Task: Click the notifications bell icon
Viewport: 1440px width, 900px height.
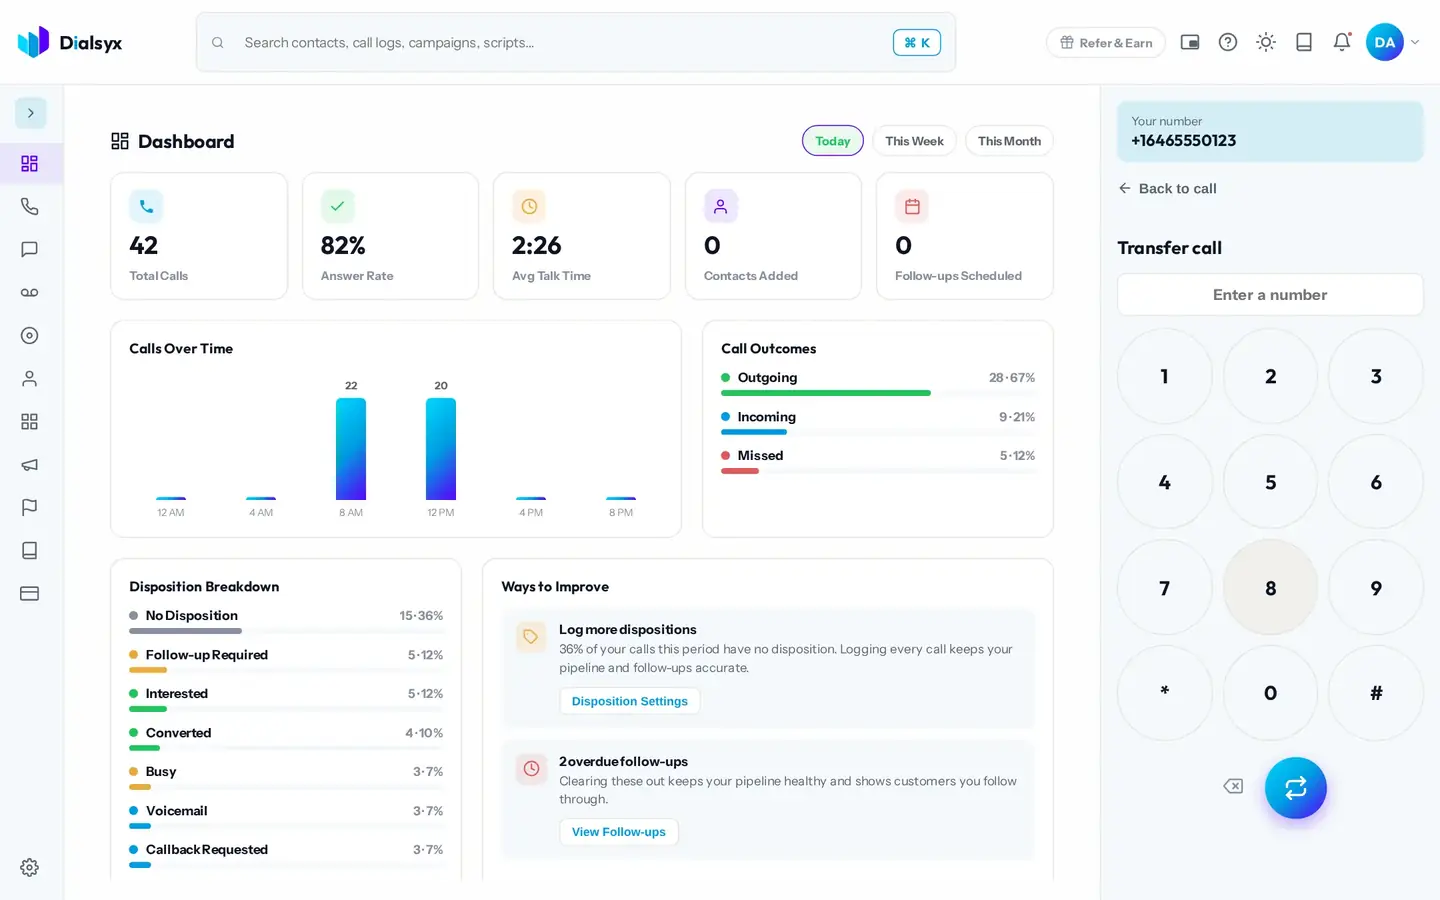Action: point(1342,42)
